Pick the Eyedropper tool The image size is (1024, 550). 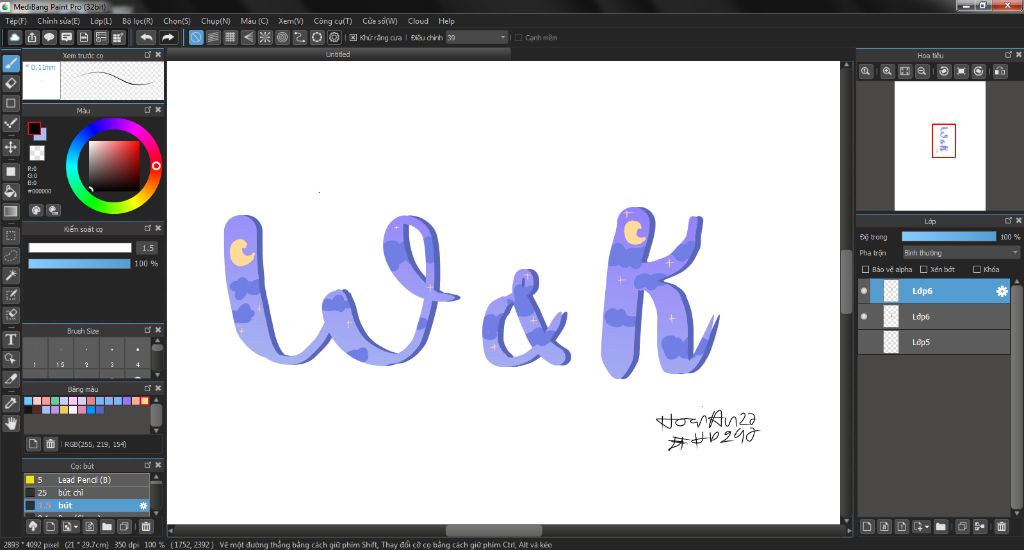coord(10,403)
